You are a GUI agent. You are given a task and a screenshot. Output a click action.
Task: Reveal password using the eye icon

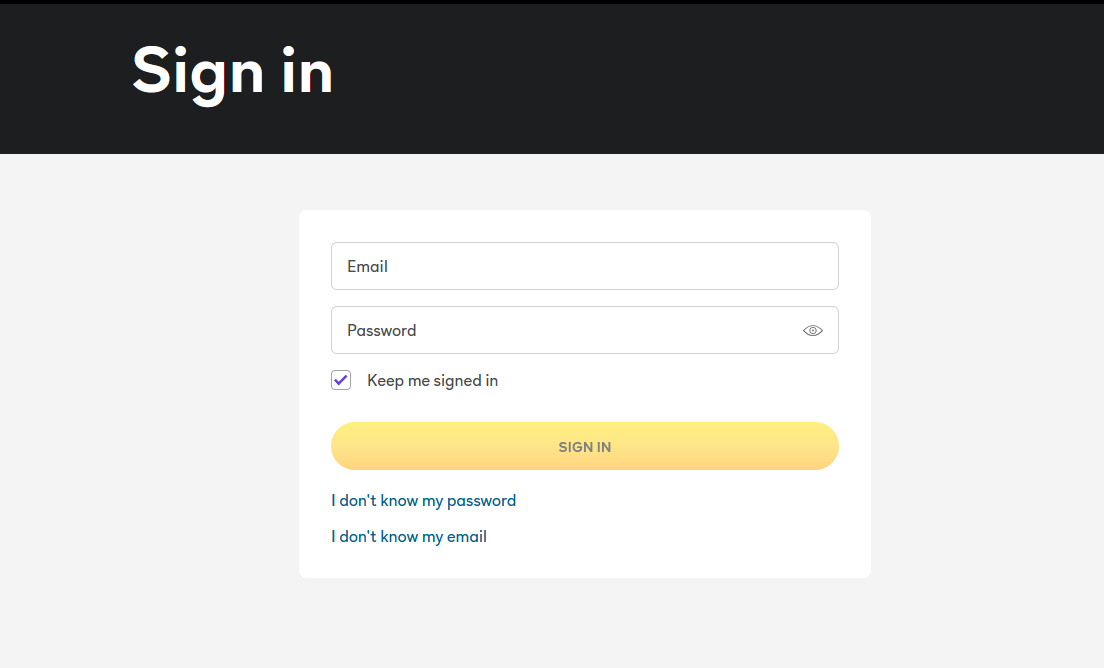812,331
